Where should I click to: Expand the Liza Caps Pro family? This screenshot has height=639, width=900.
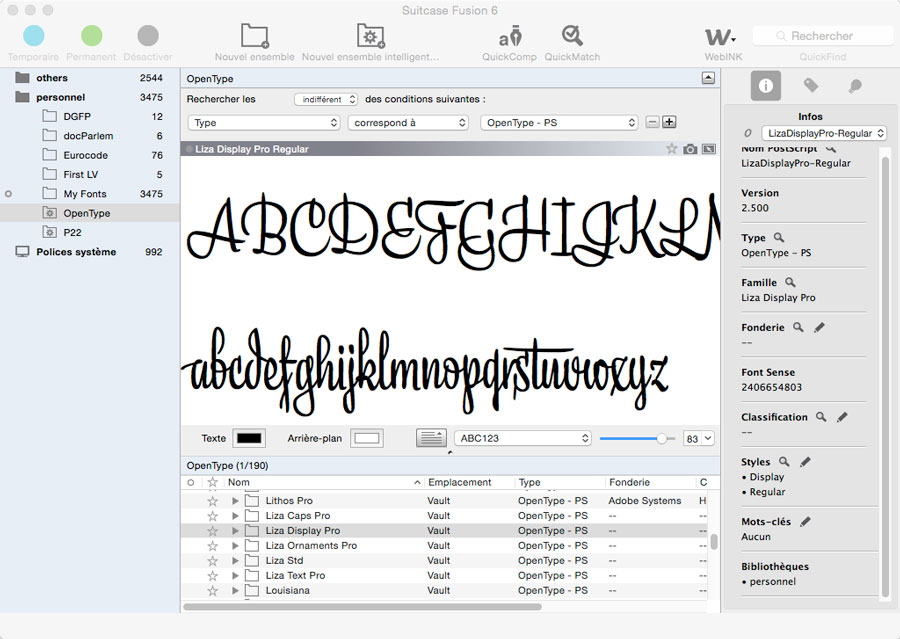[235, 516]
